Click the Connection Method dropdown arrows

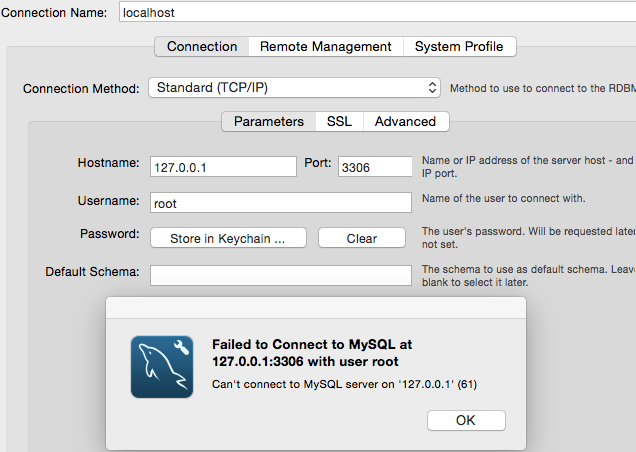coord(432,88)
